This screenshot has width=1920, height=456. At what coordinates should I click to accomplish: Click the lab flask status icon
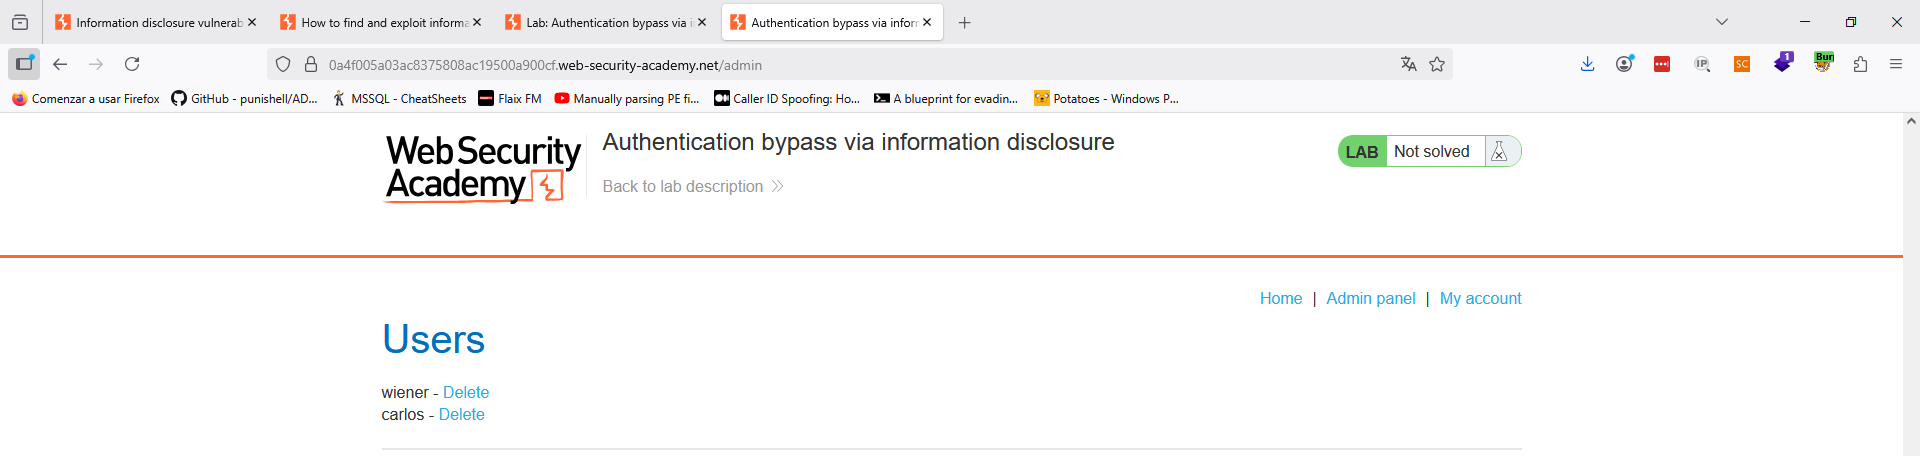(1499, 151)
